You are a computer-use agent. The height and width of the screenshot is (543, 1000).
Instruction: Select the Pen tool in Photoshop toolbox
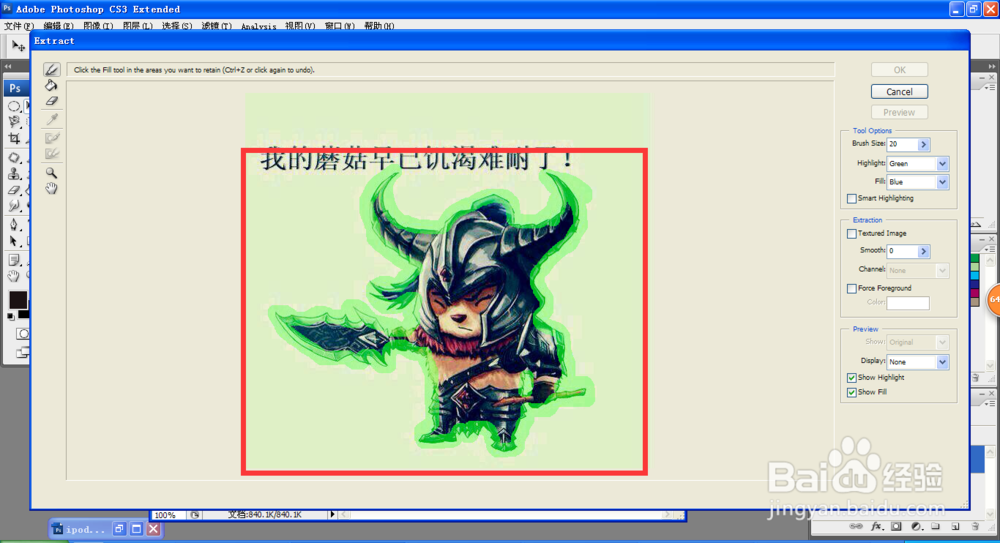point(14,225)
